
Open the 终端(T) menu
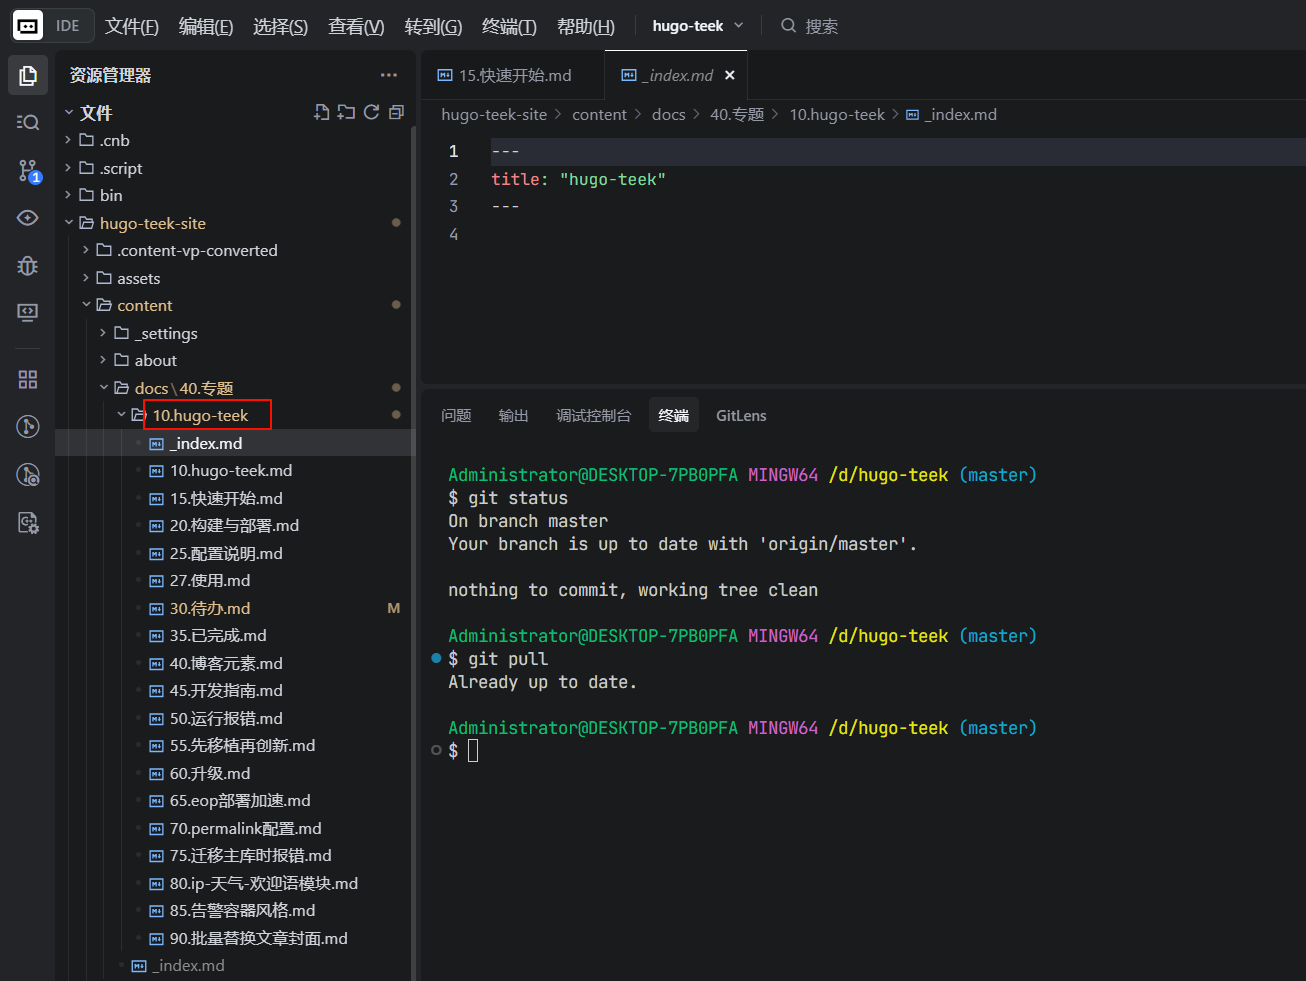(509, 26)
